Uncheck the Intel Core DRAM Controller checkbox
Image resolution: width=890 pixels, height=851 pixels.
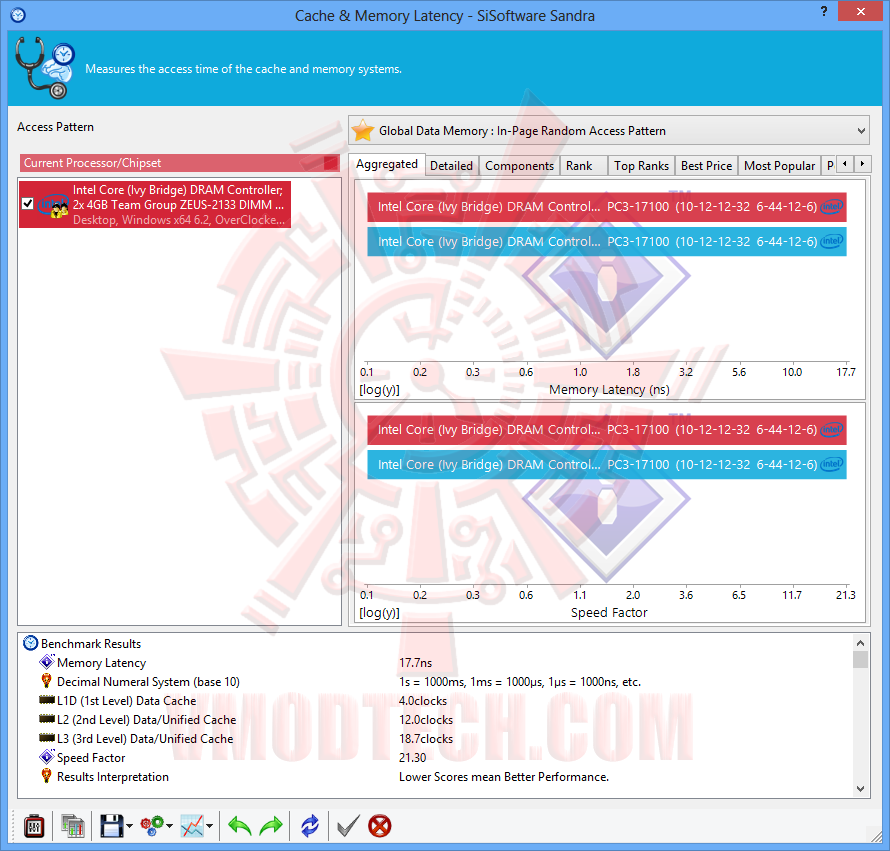[x=27, y=203]
